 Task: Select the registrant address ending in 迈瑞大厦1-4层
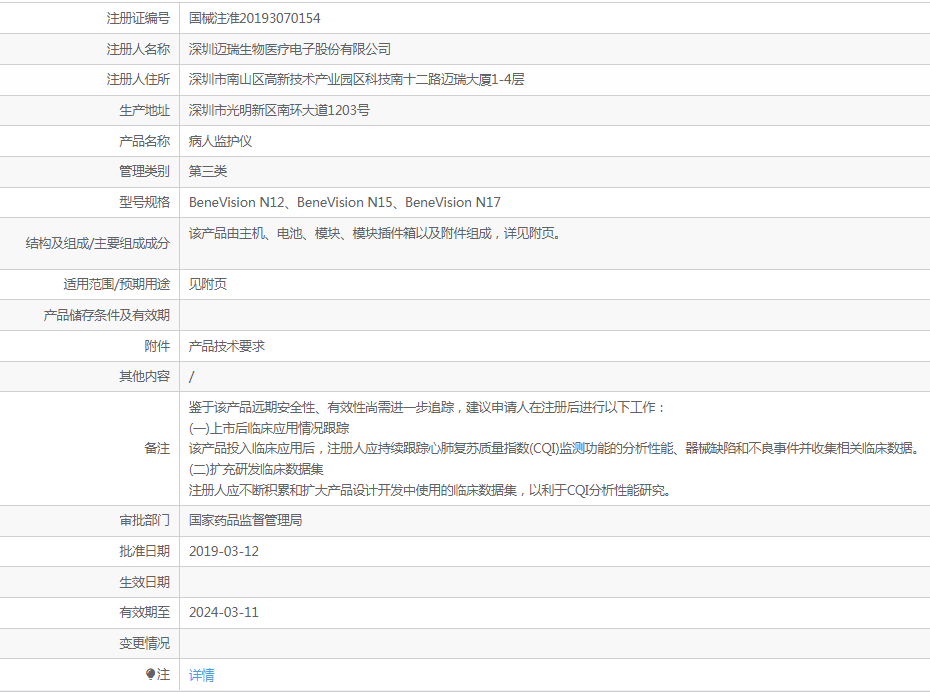pos(356,80)
